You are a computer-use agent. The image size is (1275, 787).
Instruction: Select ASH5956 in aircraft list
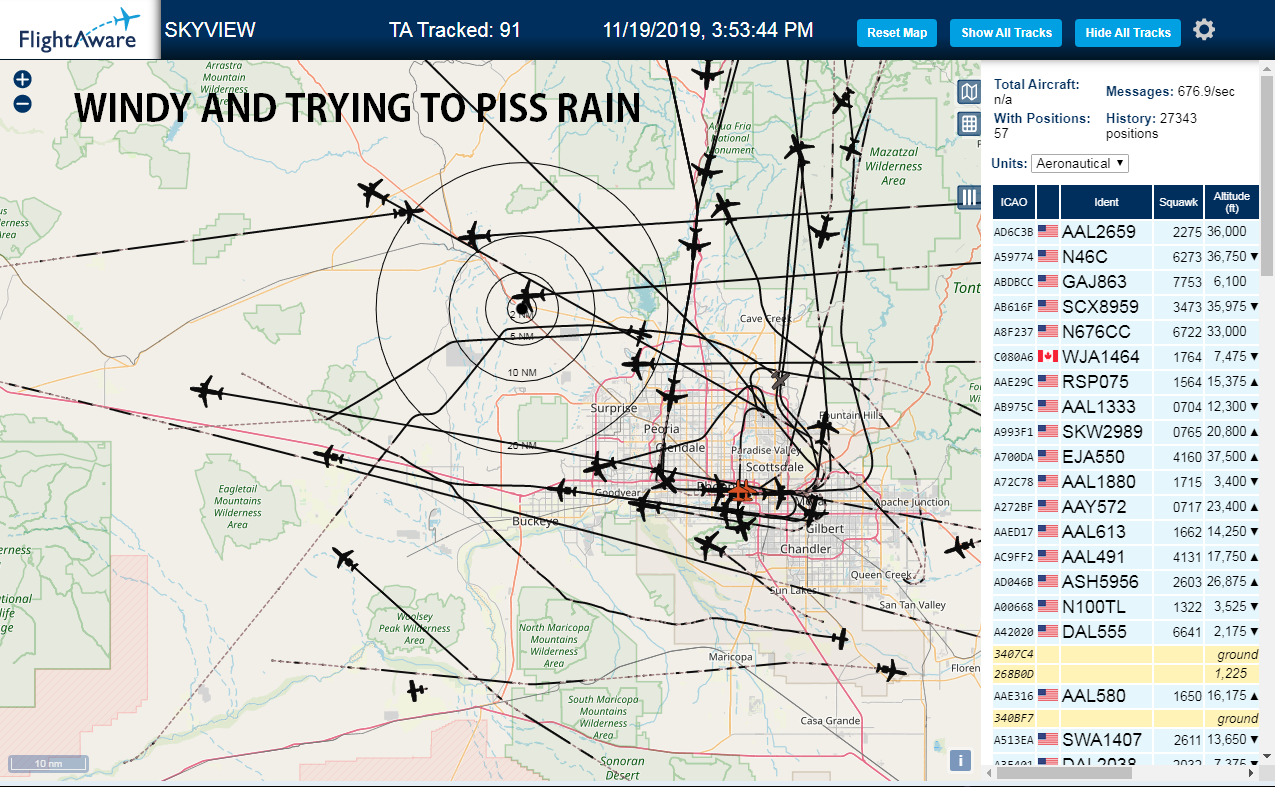[1126, 581]
